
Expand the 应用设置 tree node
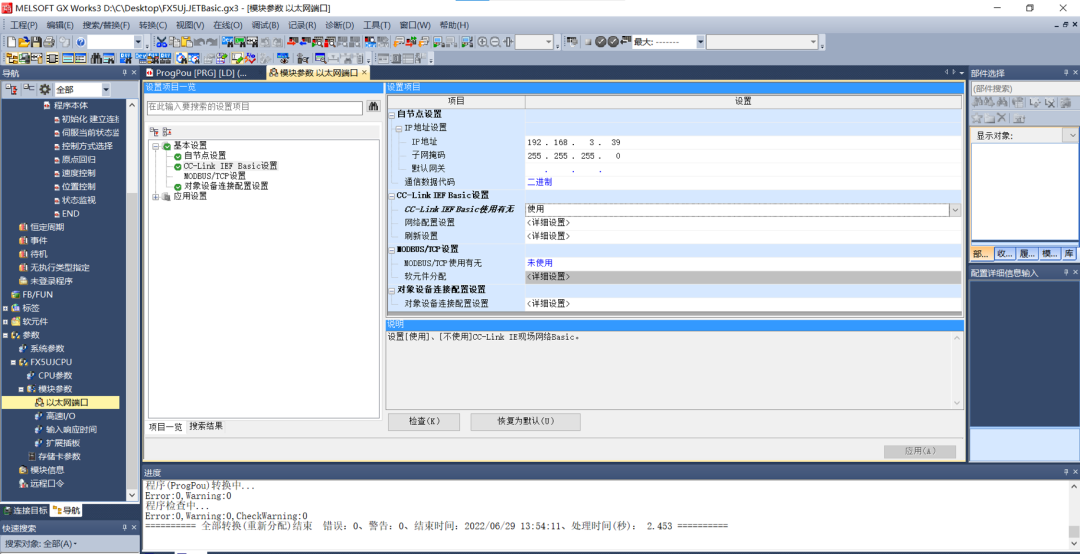(156, 196)
